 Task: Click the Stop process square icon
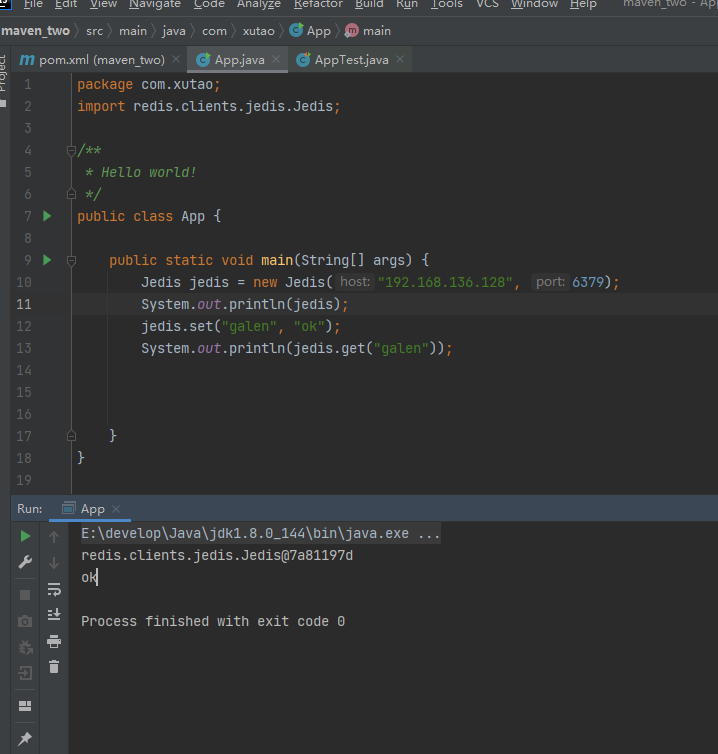[x=25, y=595]
